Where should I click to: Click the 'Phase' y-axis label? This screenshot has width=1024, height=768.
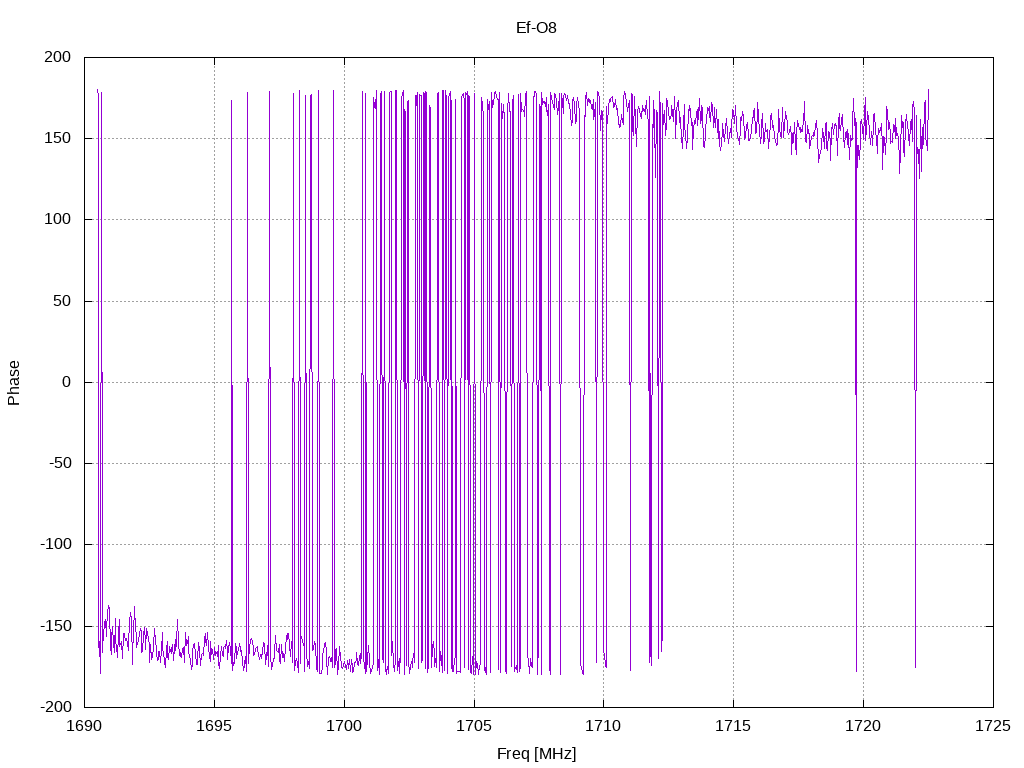14,383
